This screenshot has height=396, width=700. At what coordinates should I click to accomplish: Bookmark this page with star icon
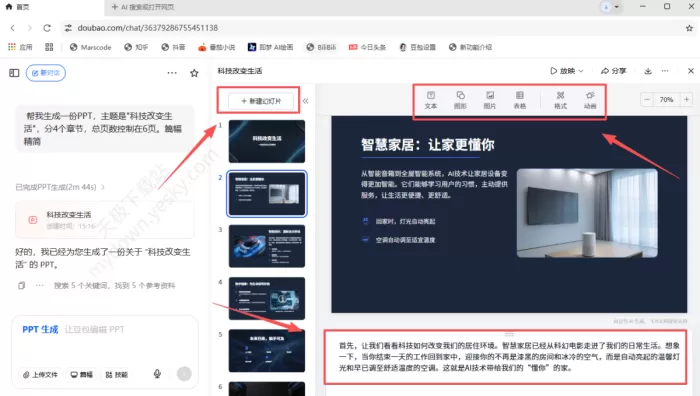[x=689, y=28]
